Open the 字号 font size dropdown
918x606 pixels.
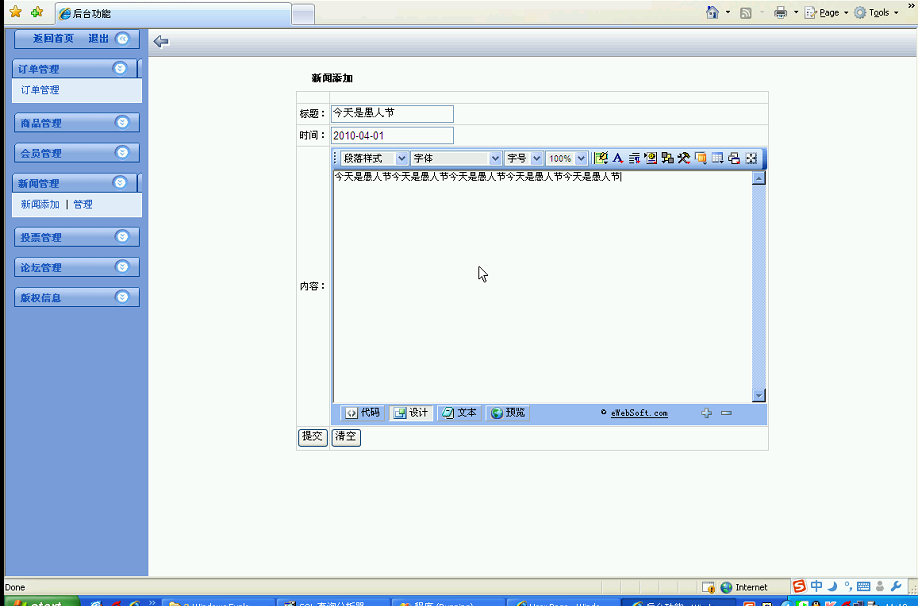(523, 158)
